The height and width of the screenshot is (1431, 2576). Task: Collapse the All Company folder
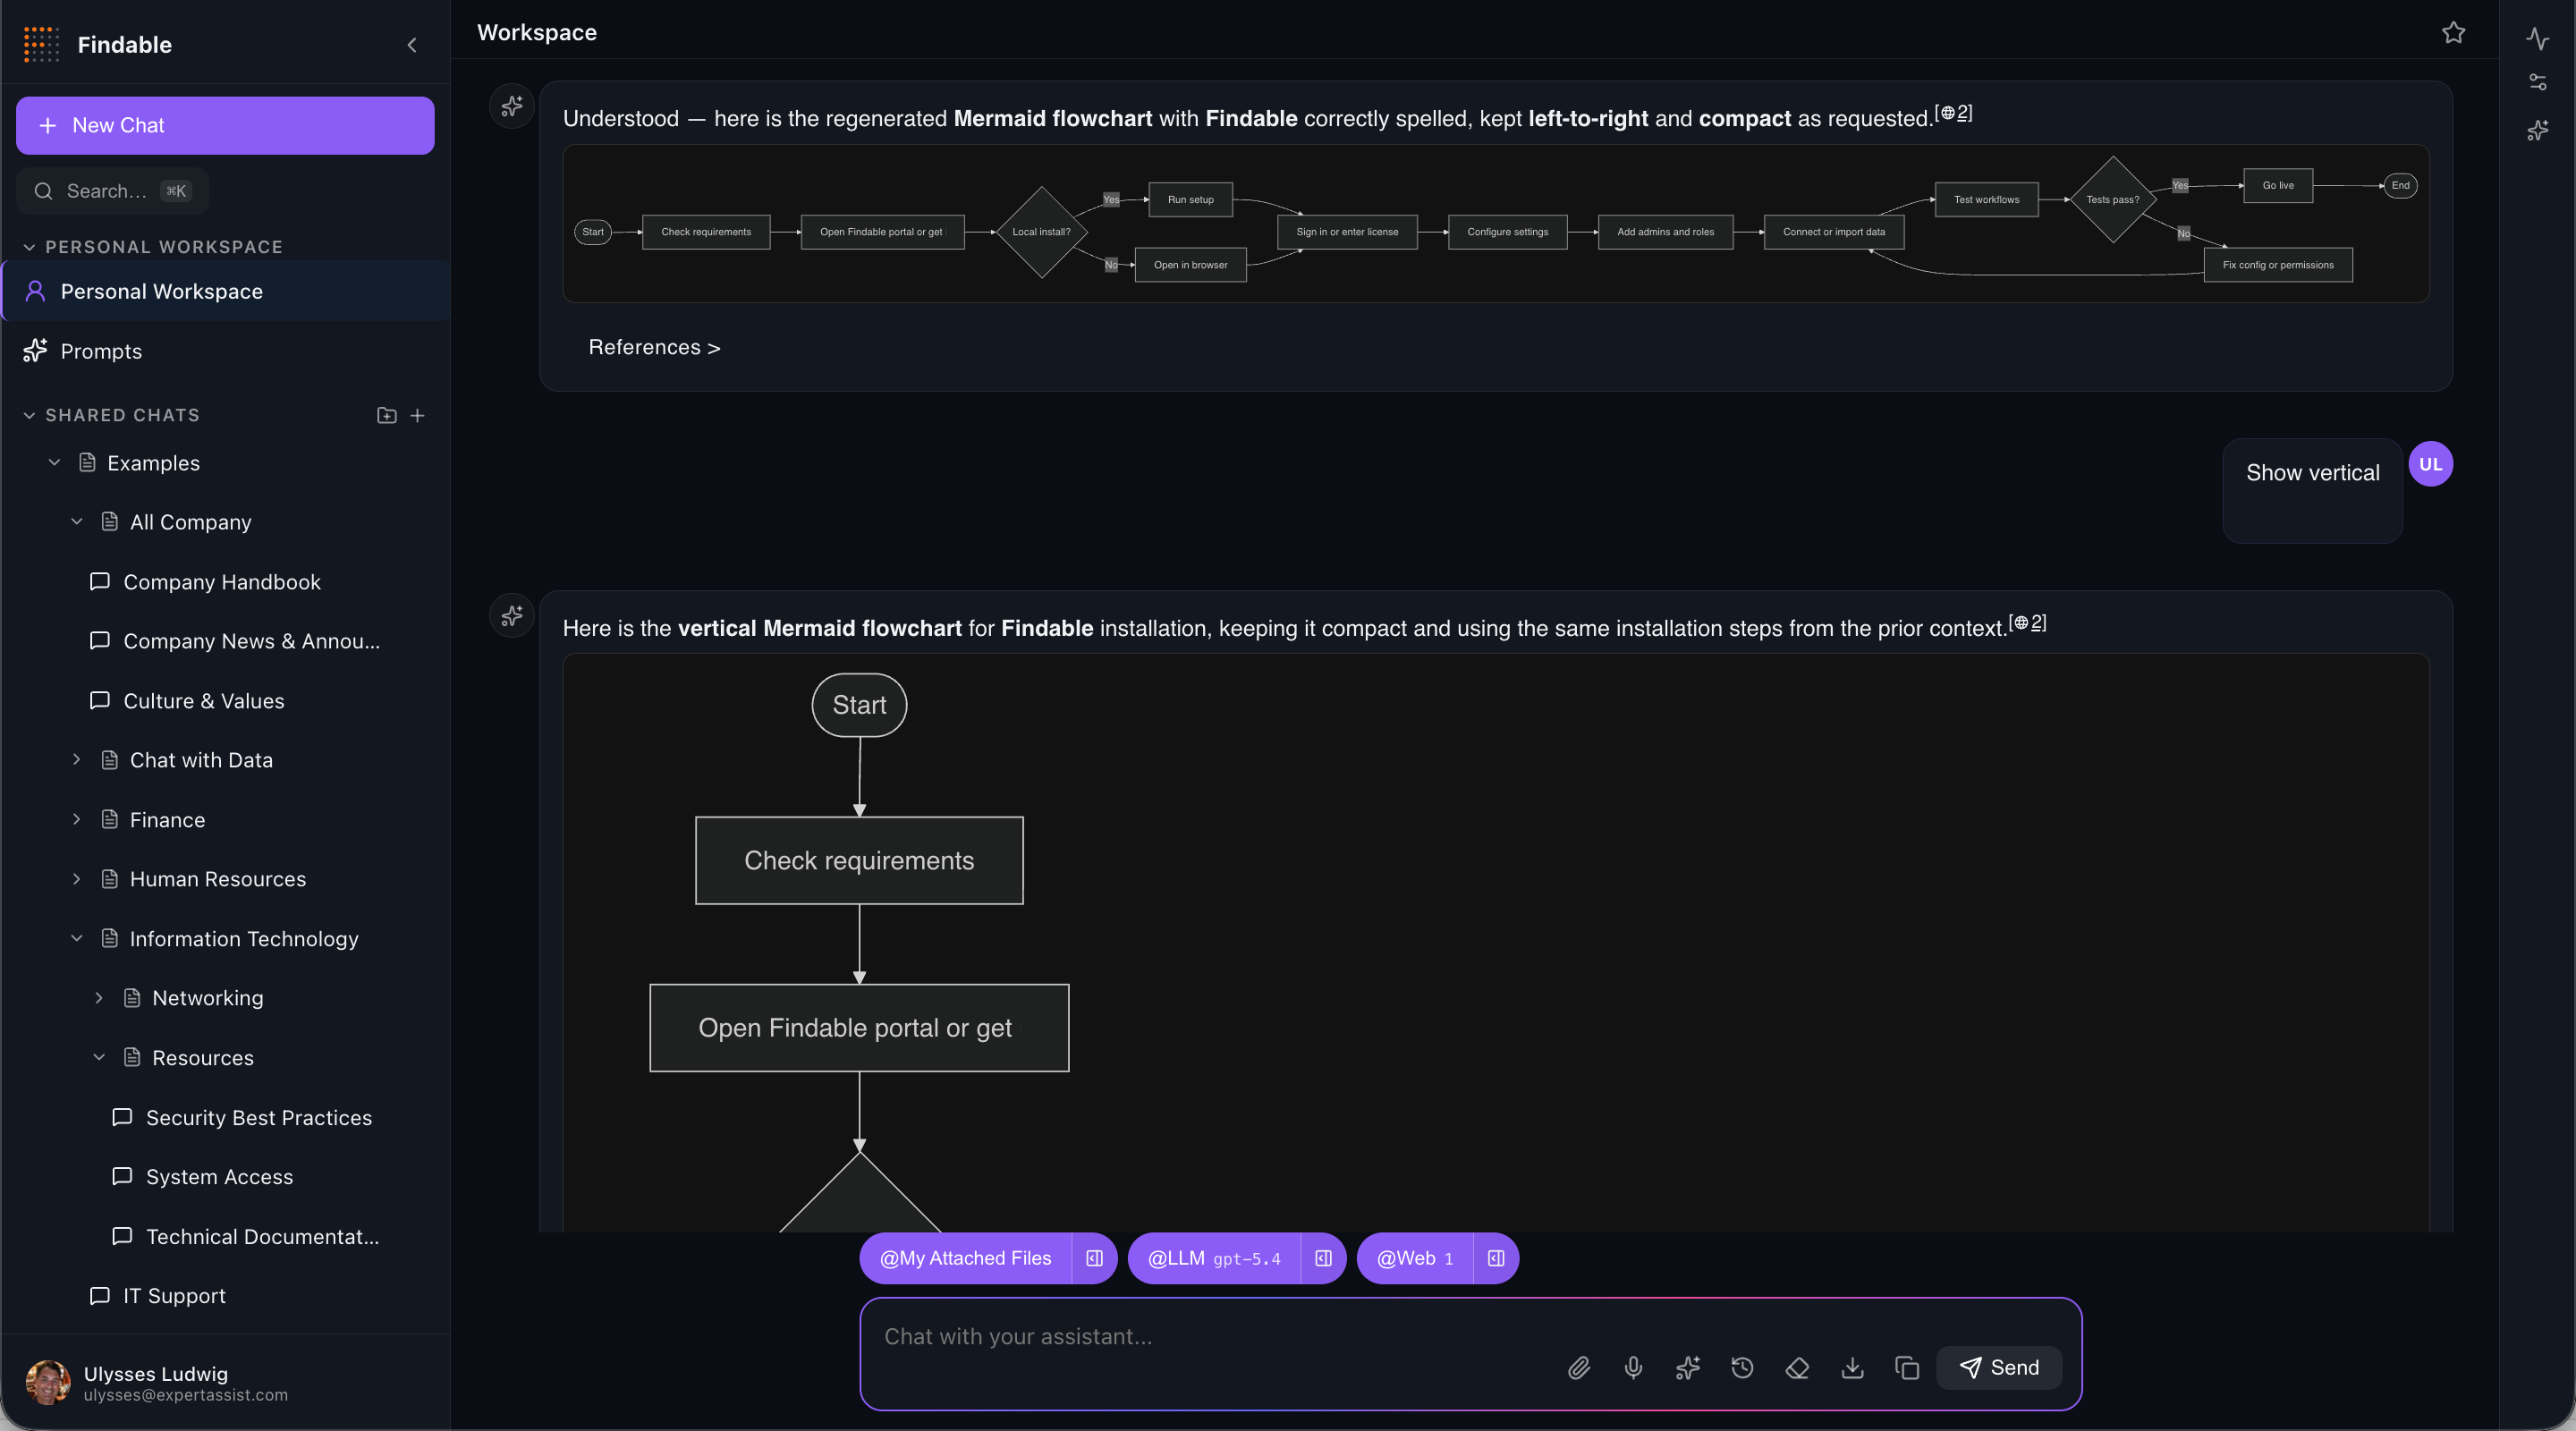point(77,522)
